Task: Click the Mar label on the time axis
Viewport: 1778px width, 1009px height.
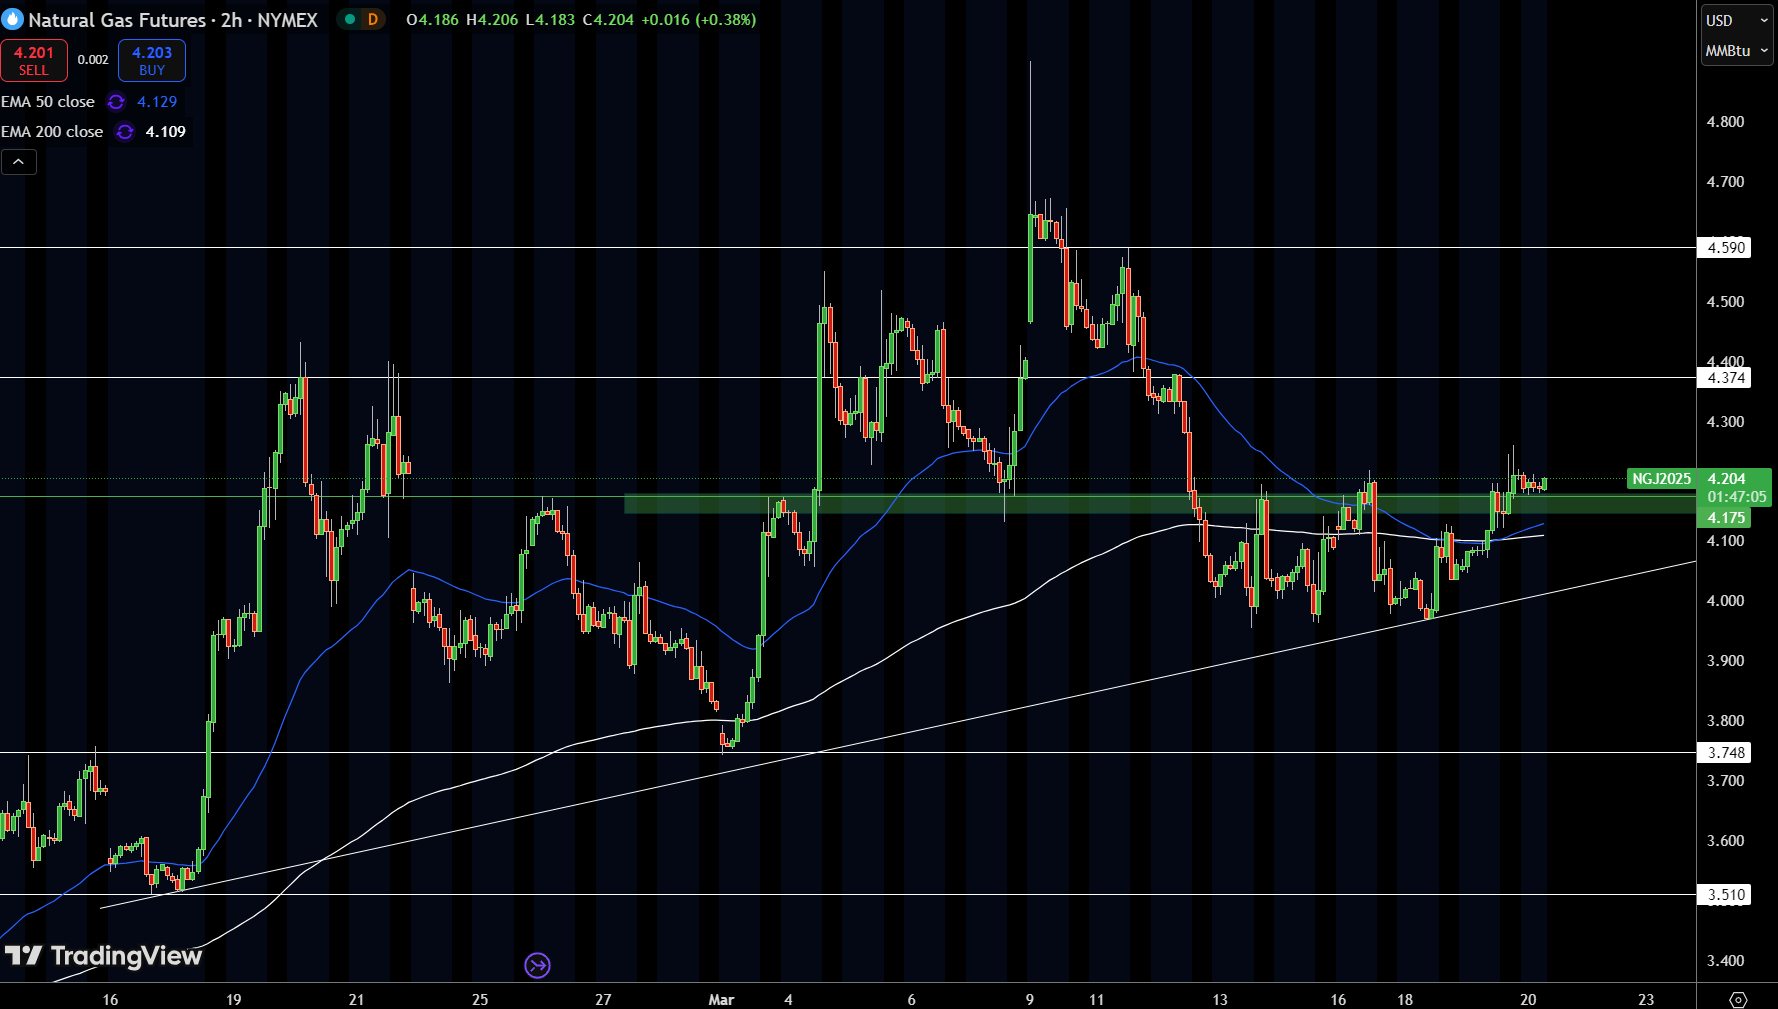Action: tap(721, 1000)
